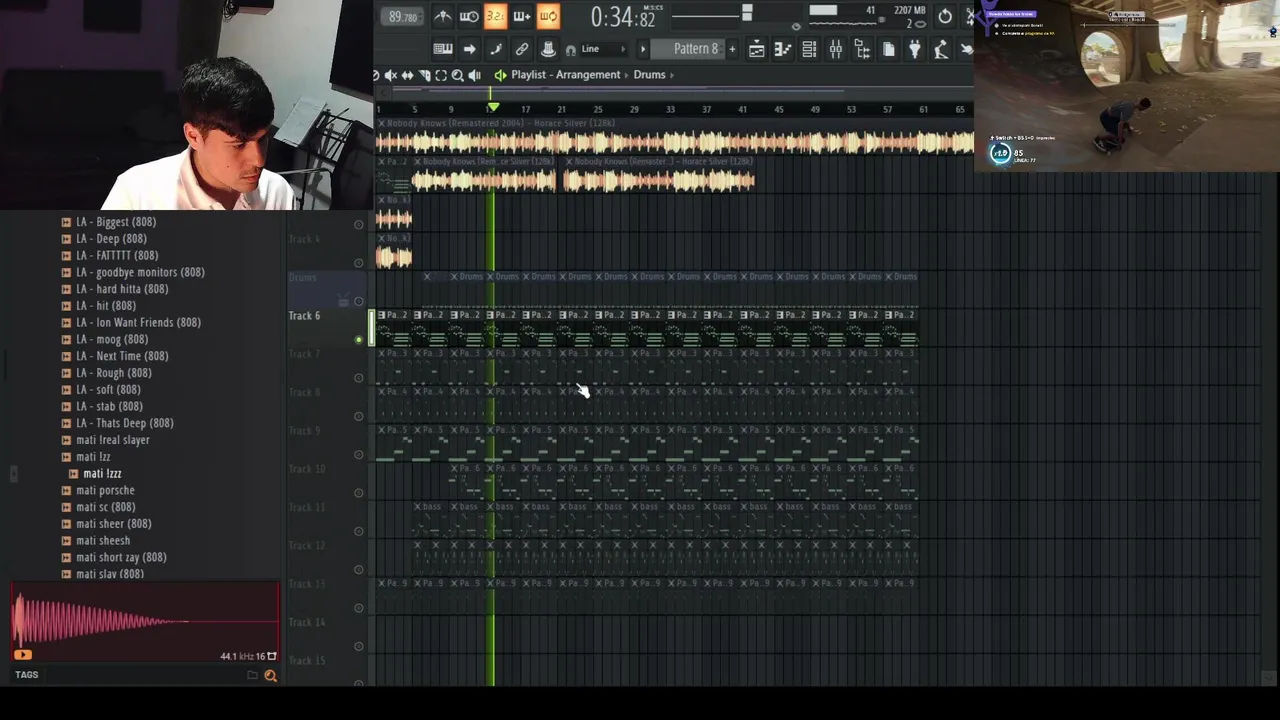The width and height of the screenshot is (1280, 720).
Task: Click the main snap magnet icon
Action: [x=570, y=50]
